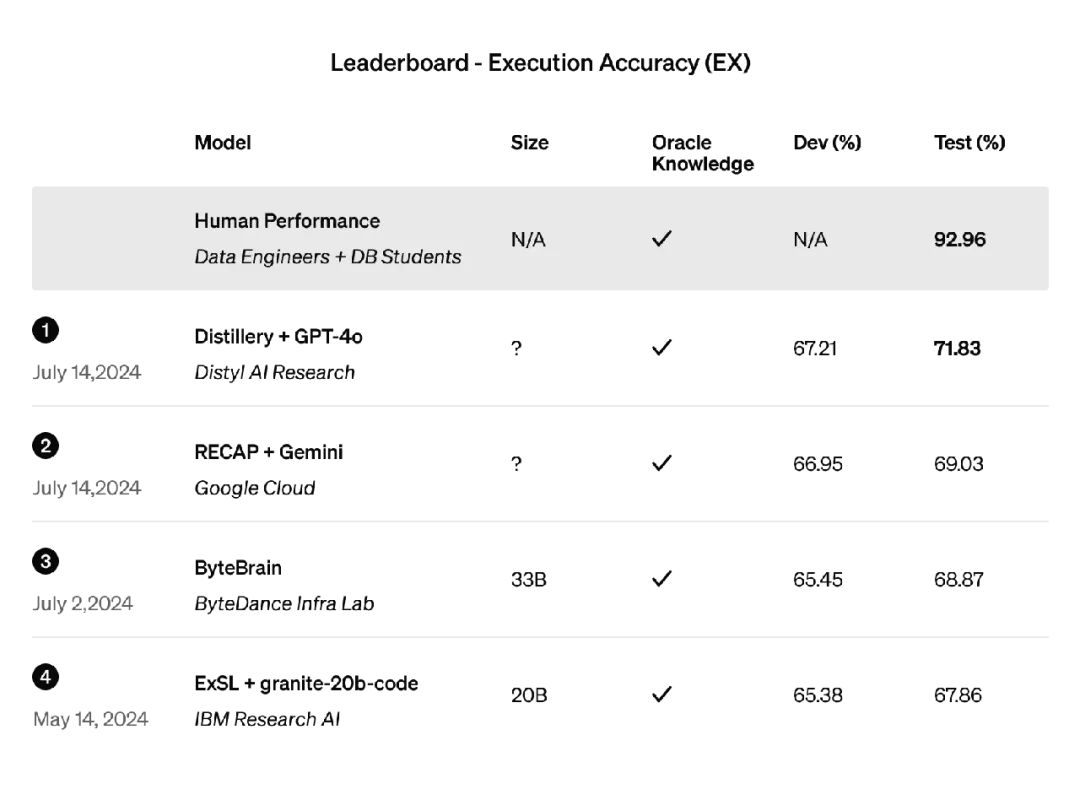Click the rank 4 badge icon
Screen dimensions: 1080x800
46,678
